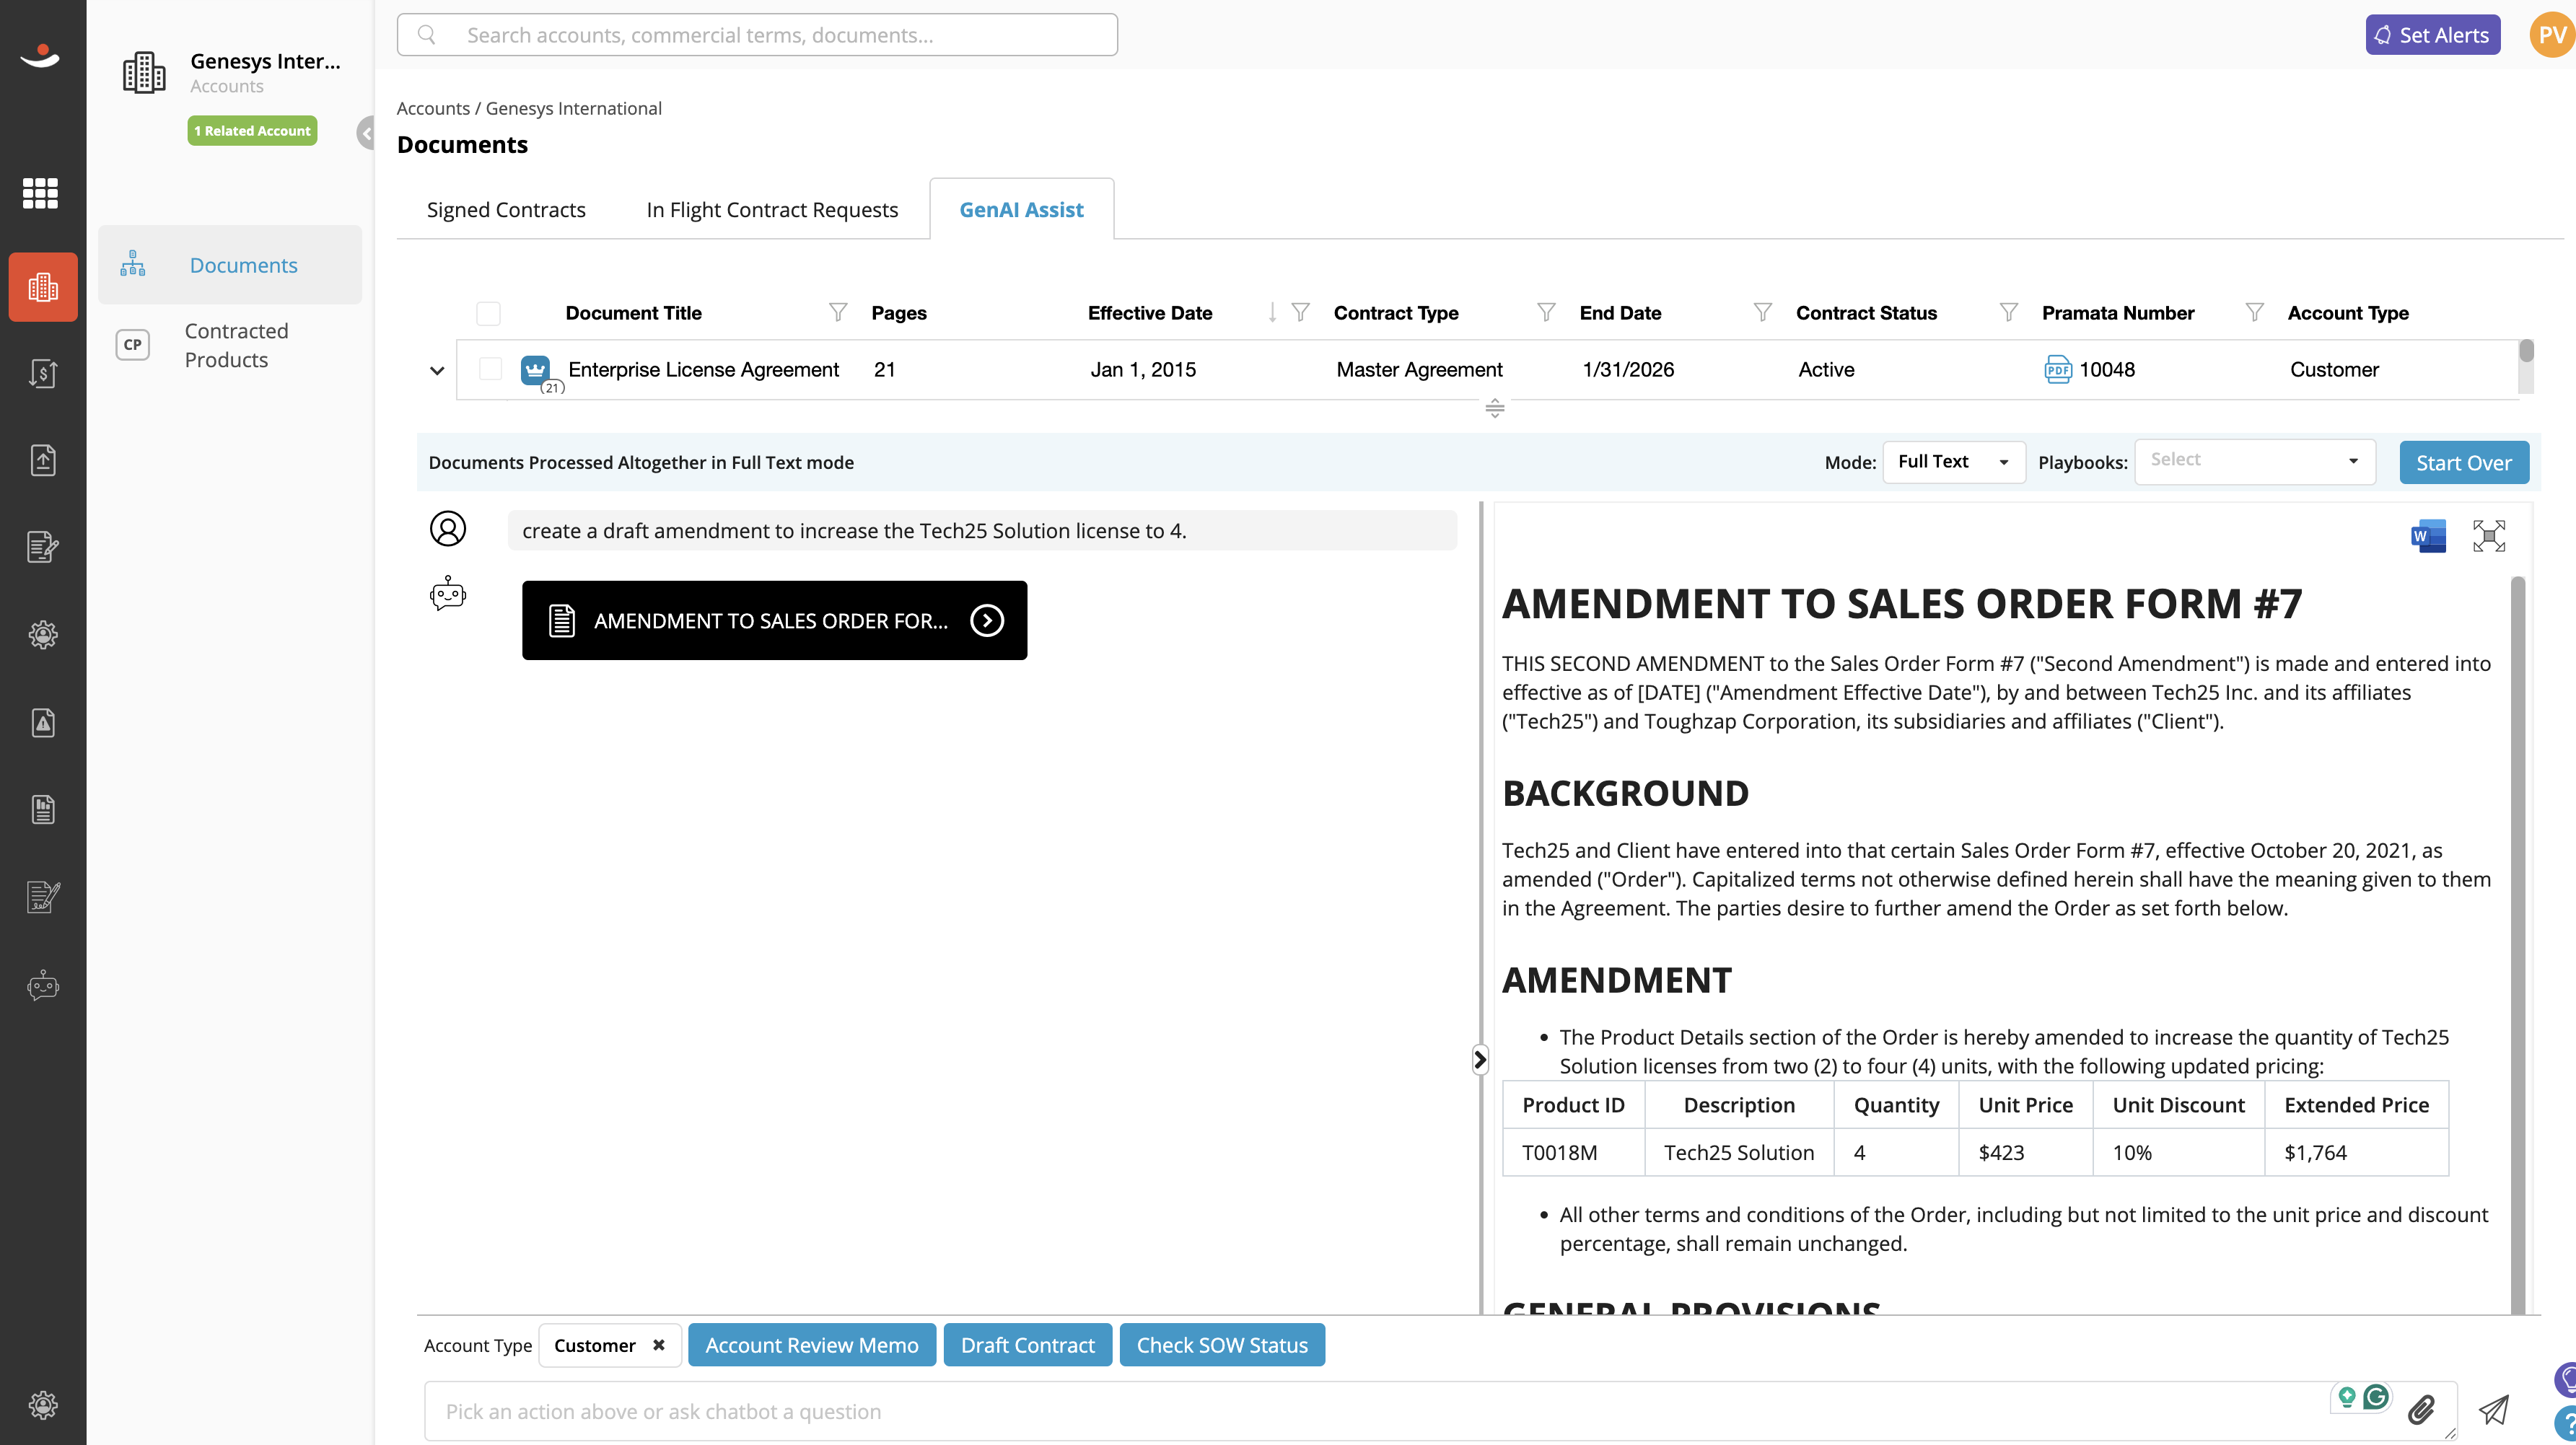
Task: Click the Draft Contract action
Action: click(1028, 1345)
